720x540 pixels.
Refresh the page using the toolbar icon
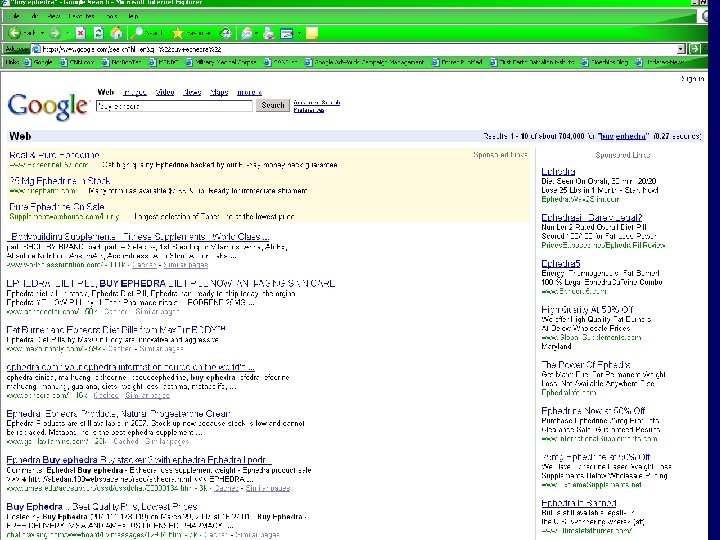[x=98, y=33]
